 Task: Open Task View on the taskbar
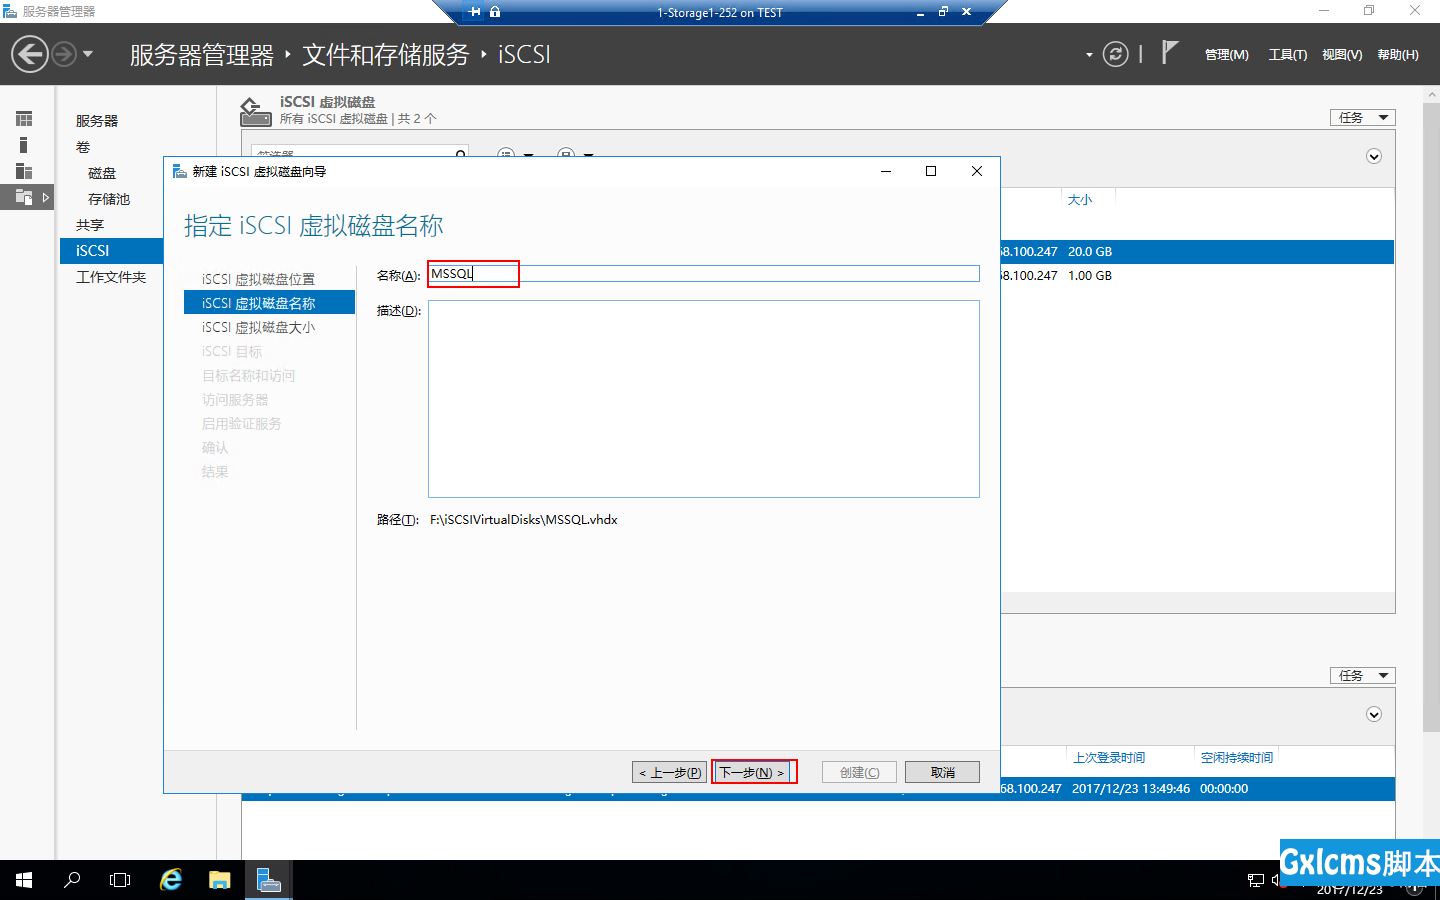[120, 880]
